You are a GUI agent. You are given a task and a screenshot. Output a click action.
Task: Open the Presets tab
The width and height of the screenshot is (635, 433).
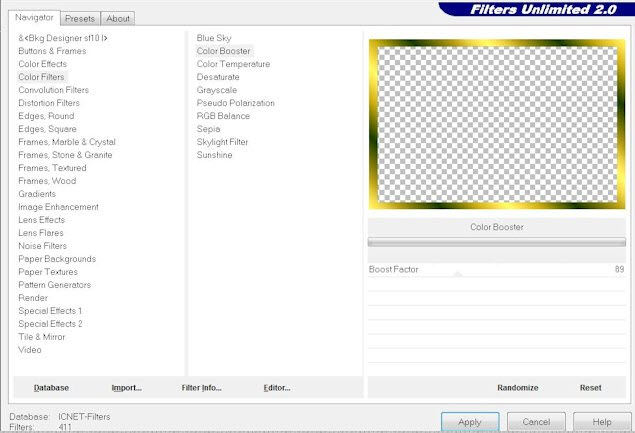(x=80, y=19)
